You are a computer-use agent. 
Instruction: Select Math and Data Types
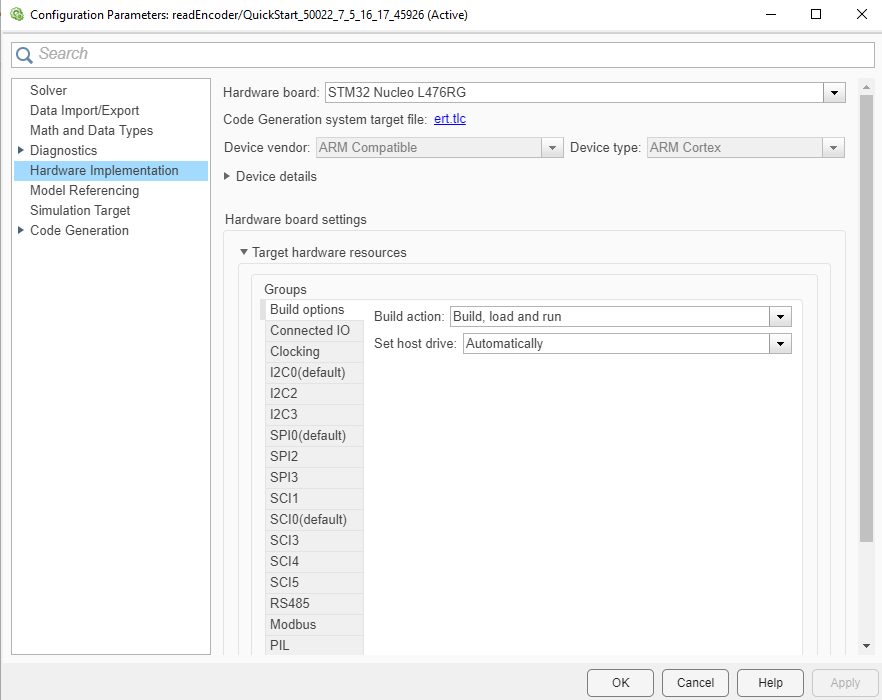[91, 131]
